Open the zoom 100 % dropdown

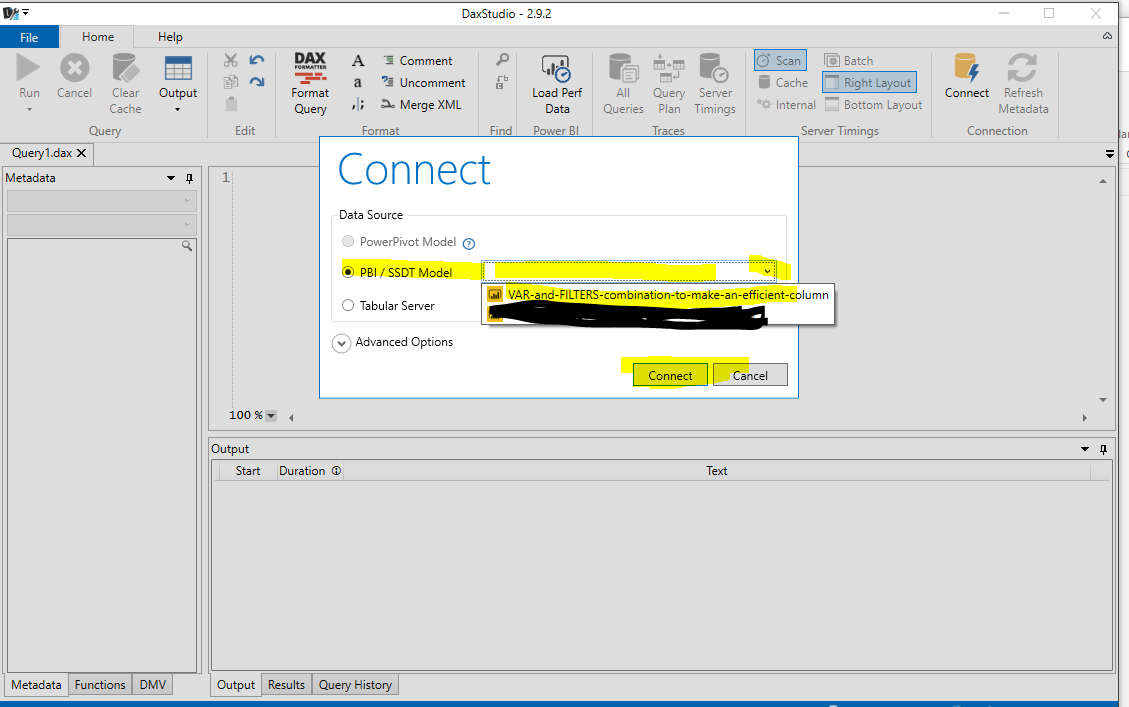tap(271, 415)
